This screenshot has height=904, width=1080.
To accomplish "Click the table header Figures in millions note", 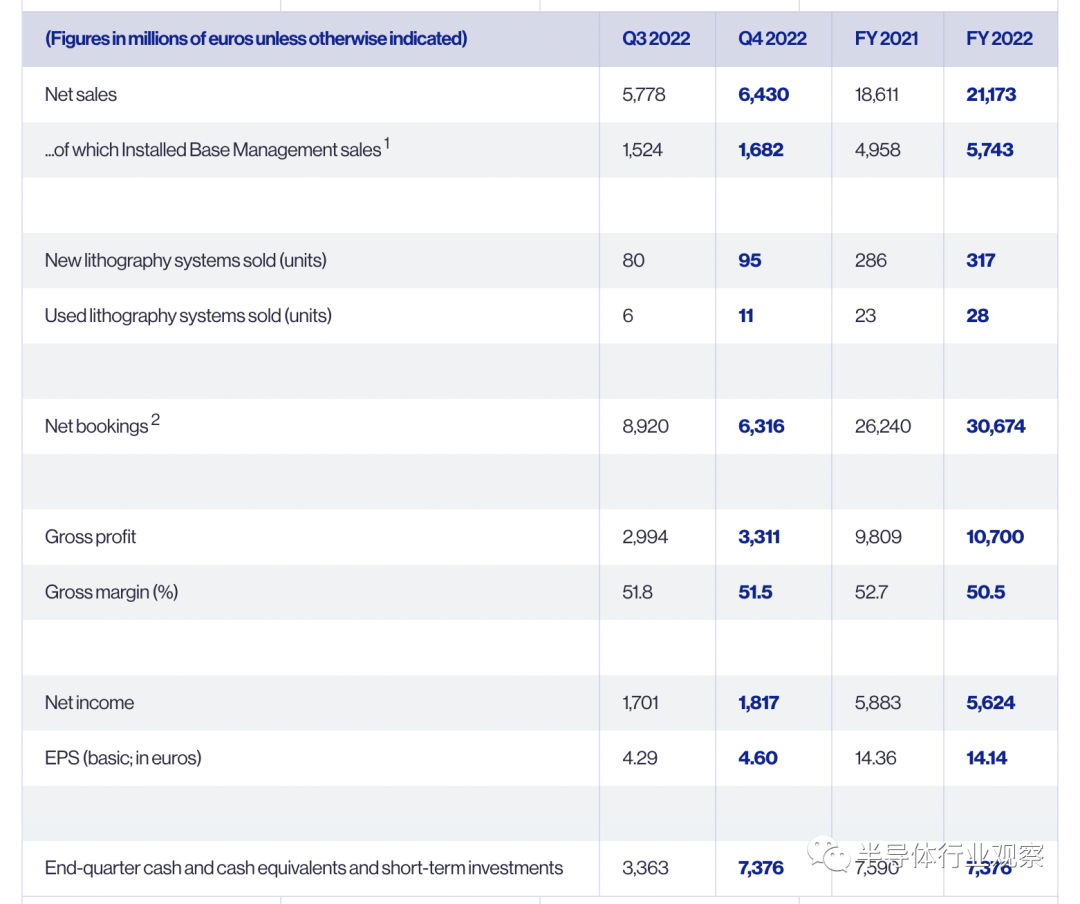I will pos(256,39).
